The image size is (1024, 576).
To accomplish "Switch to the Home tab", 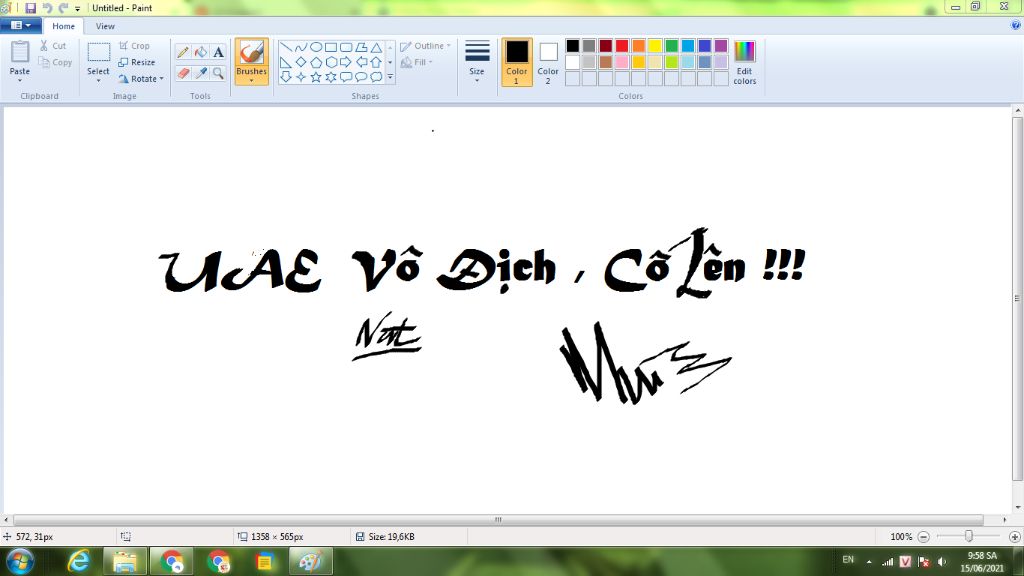I will tap(63, 26).
